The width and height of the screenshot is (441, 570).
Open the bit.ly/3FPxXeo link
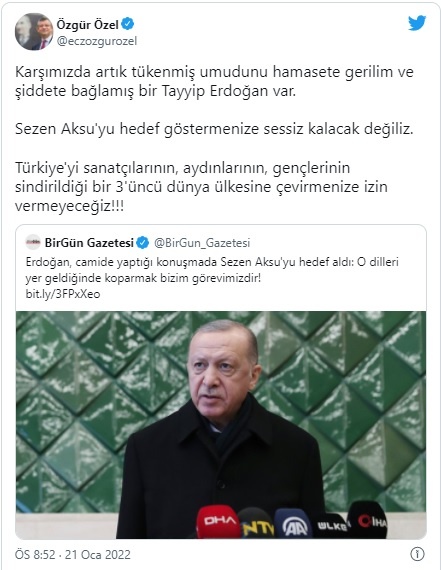click(63, 294)
